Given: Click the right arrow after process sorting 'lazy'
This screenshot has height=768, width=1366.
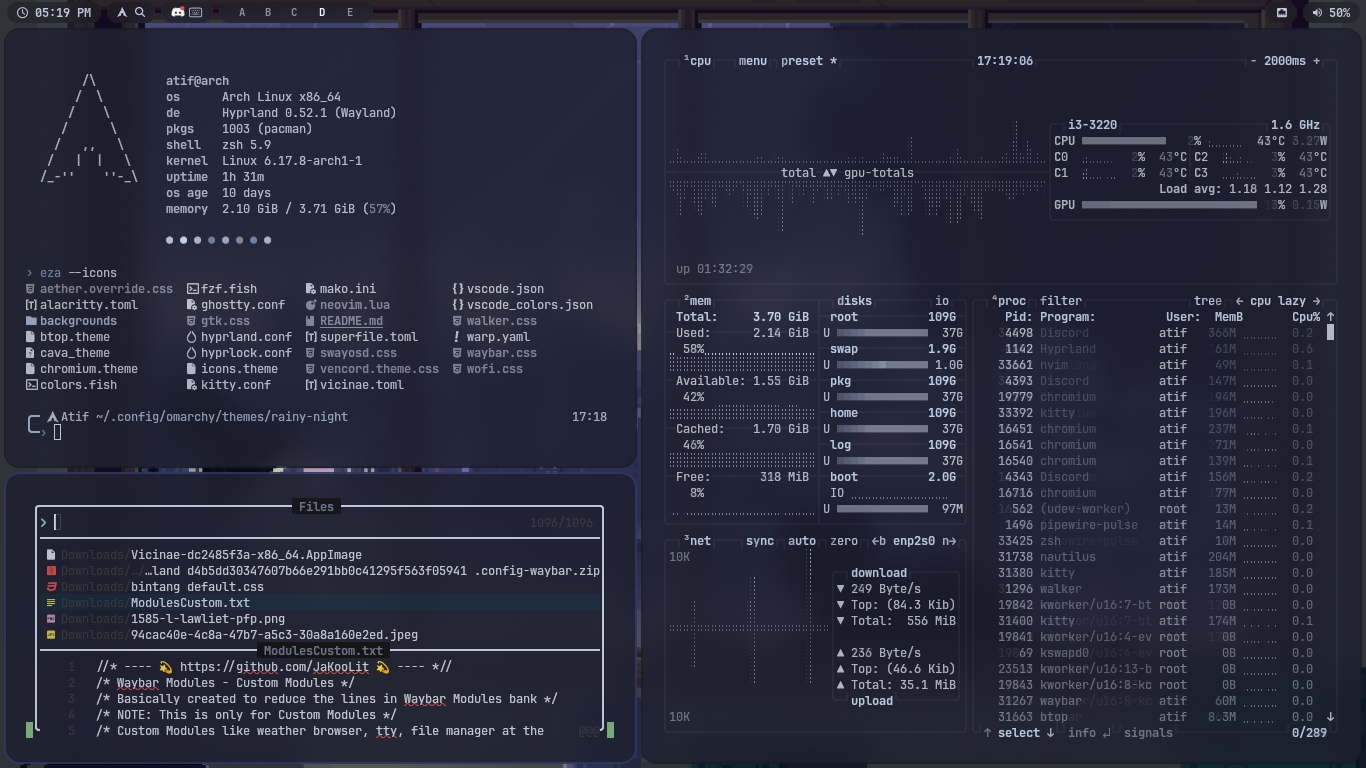Looking at the screenshot, I should [x=1316, y=301].
